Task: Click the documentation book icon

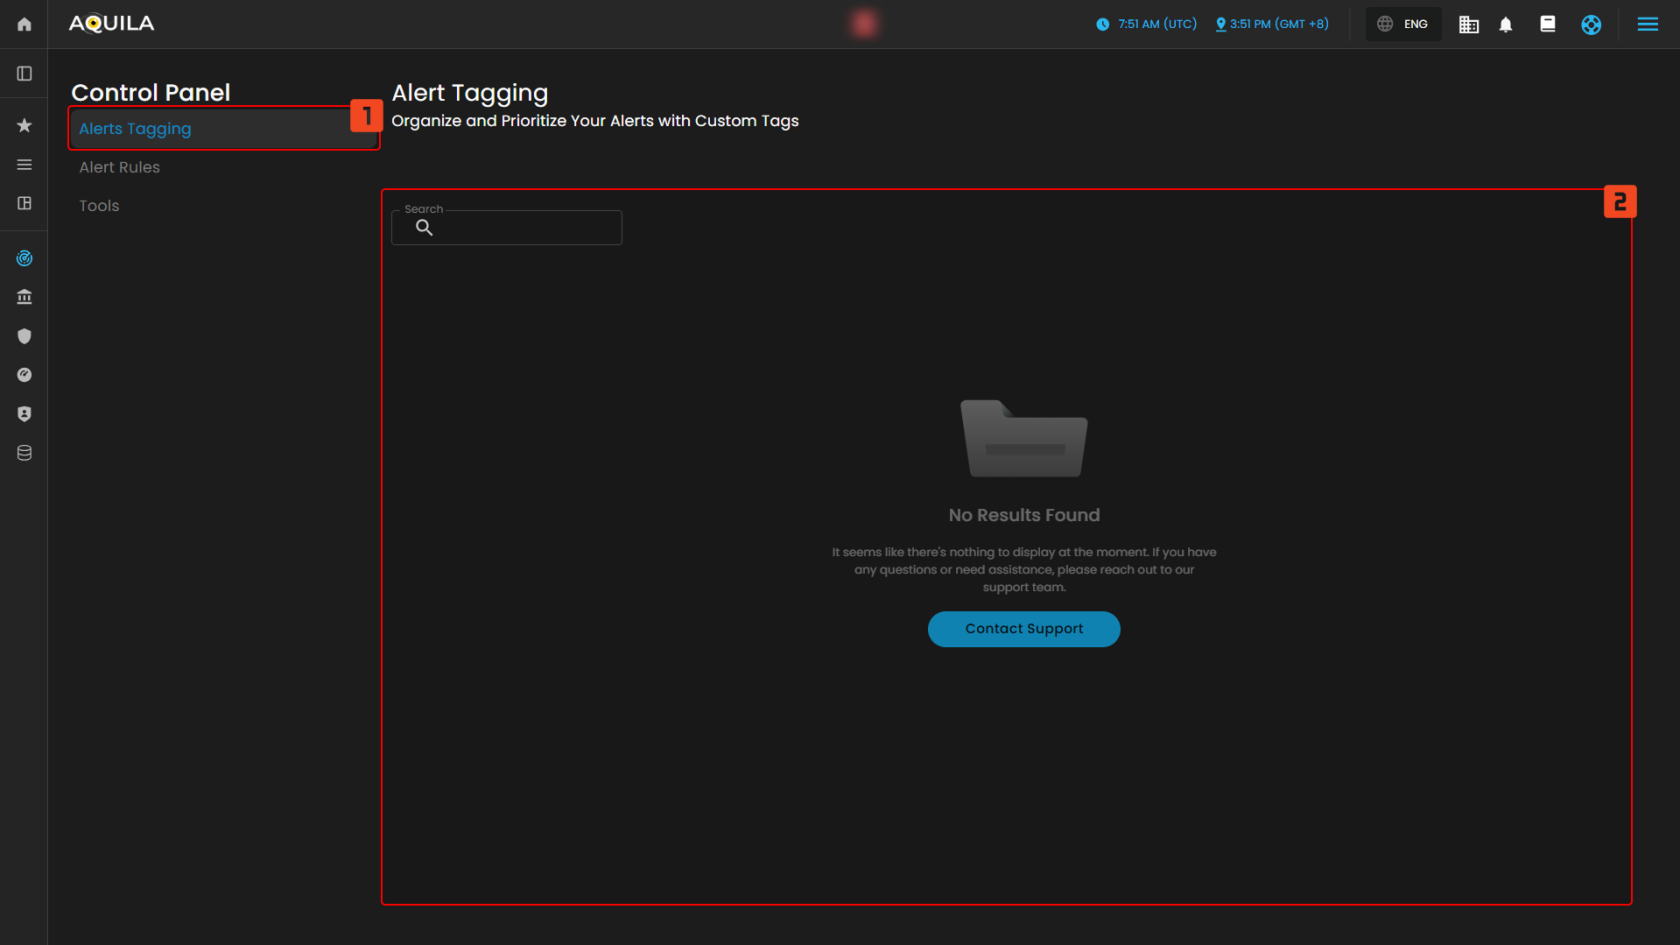Action: pyautogui.click(x=1547, y=23)
